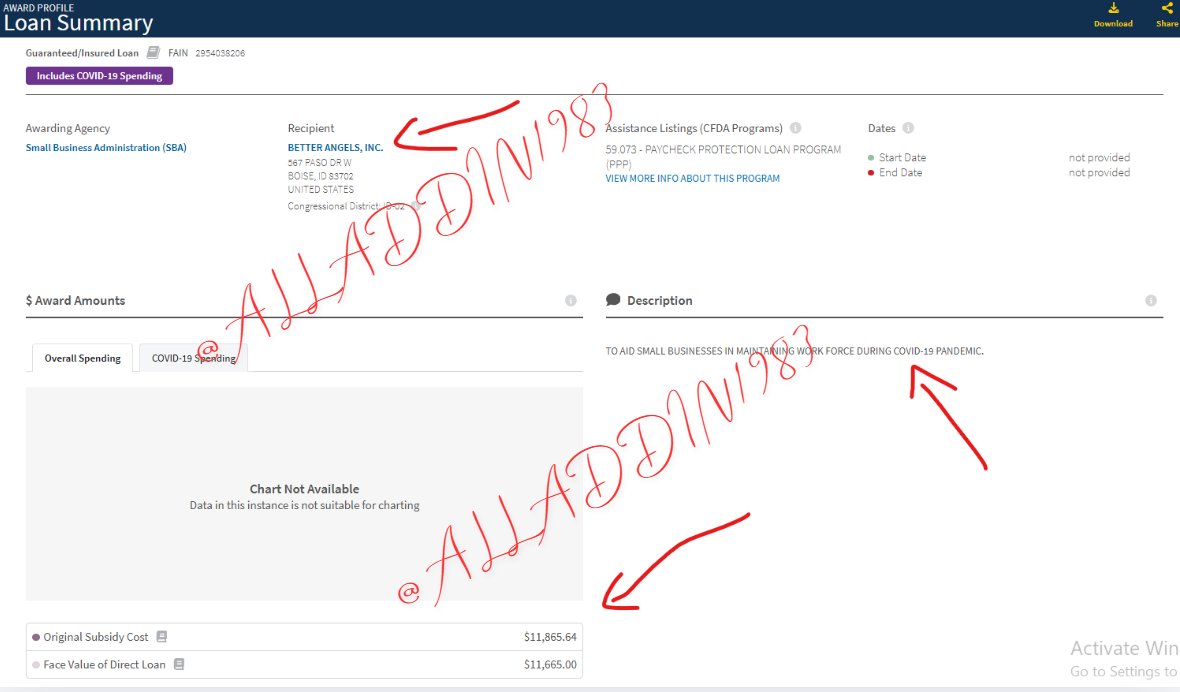Click the FAIN number 2954038206
This screenshot has height=692, width=1180.
220,53
